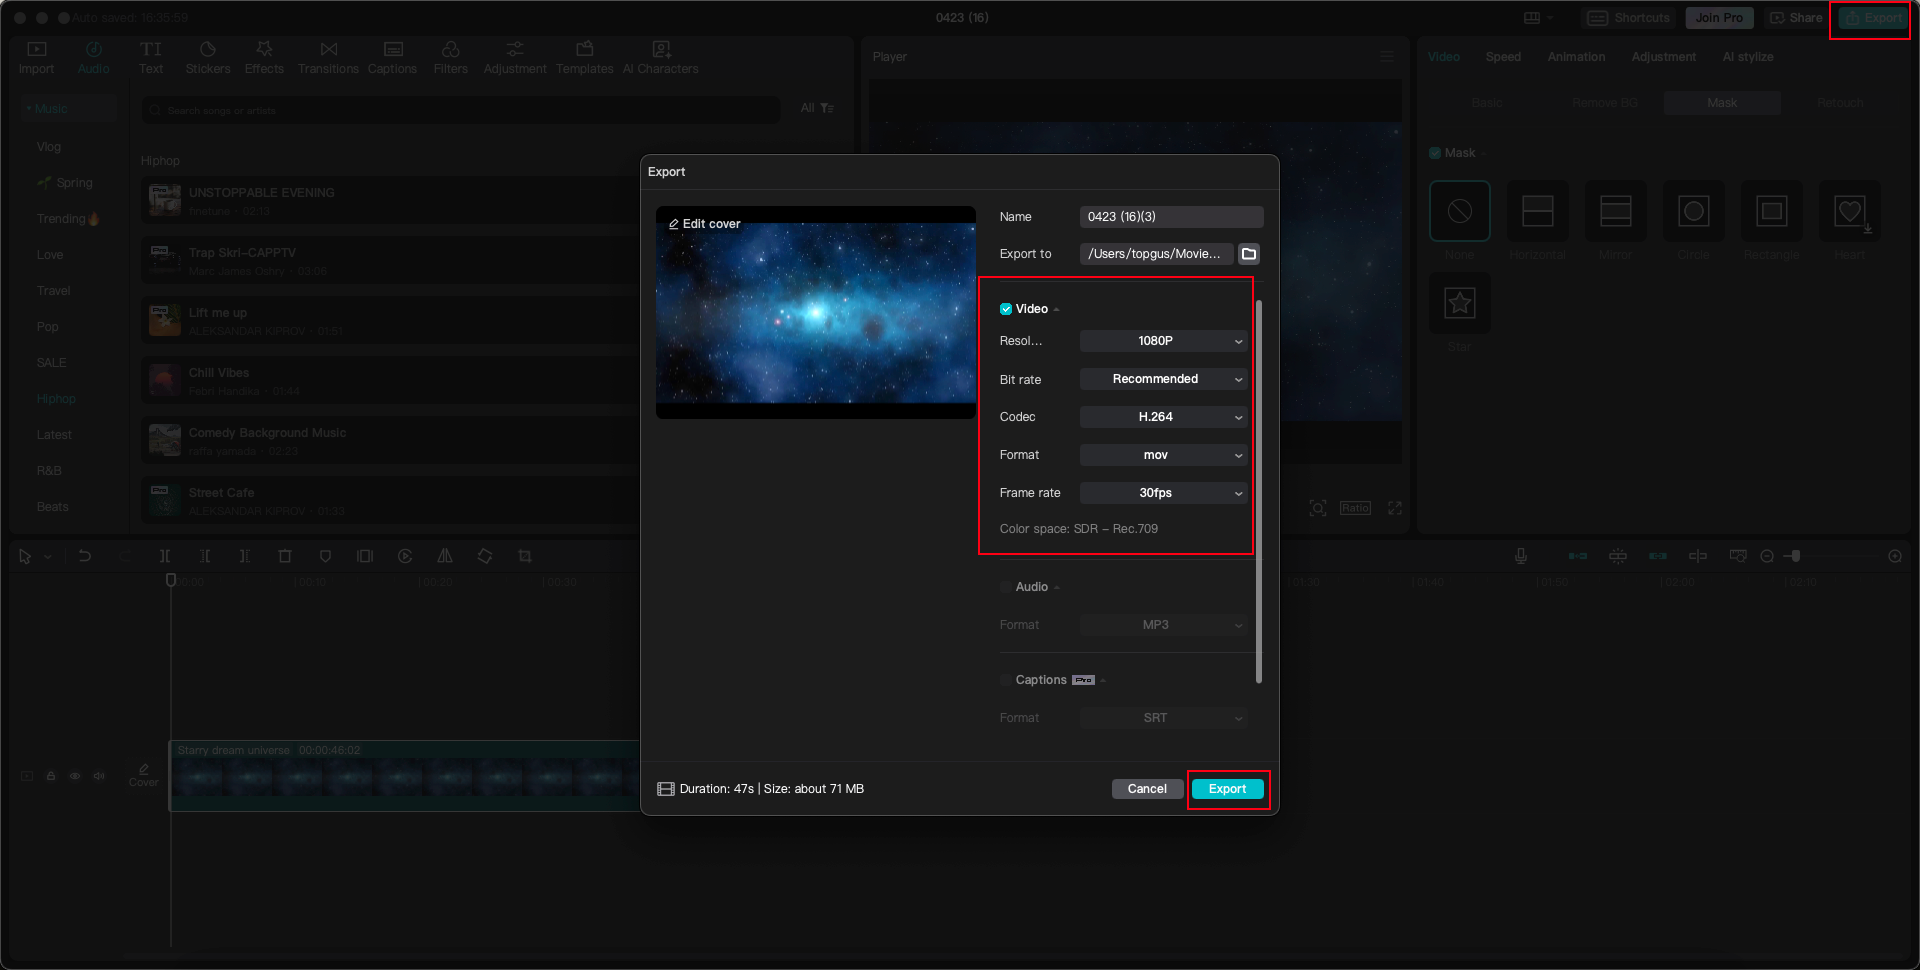Screen dimensions: 1920x970
Task: Browse export folder with the folder icon
Action: pyautogui.click(x=1249, y=254)
